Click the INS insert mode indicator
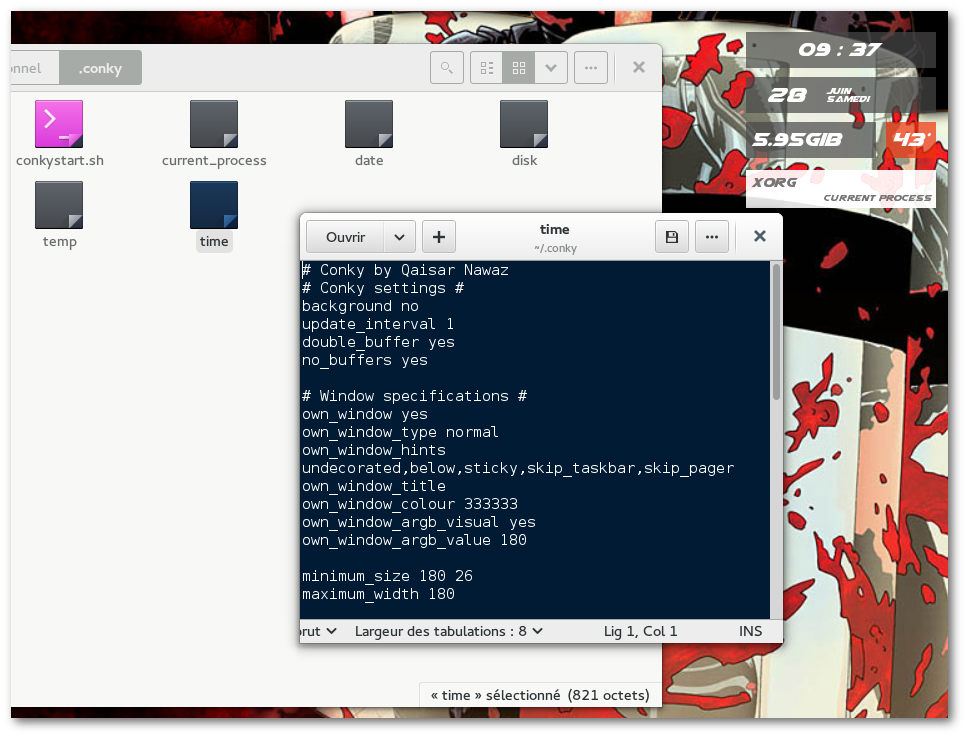This screenshot has width=967, height=737. pos(751,632)
